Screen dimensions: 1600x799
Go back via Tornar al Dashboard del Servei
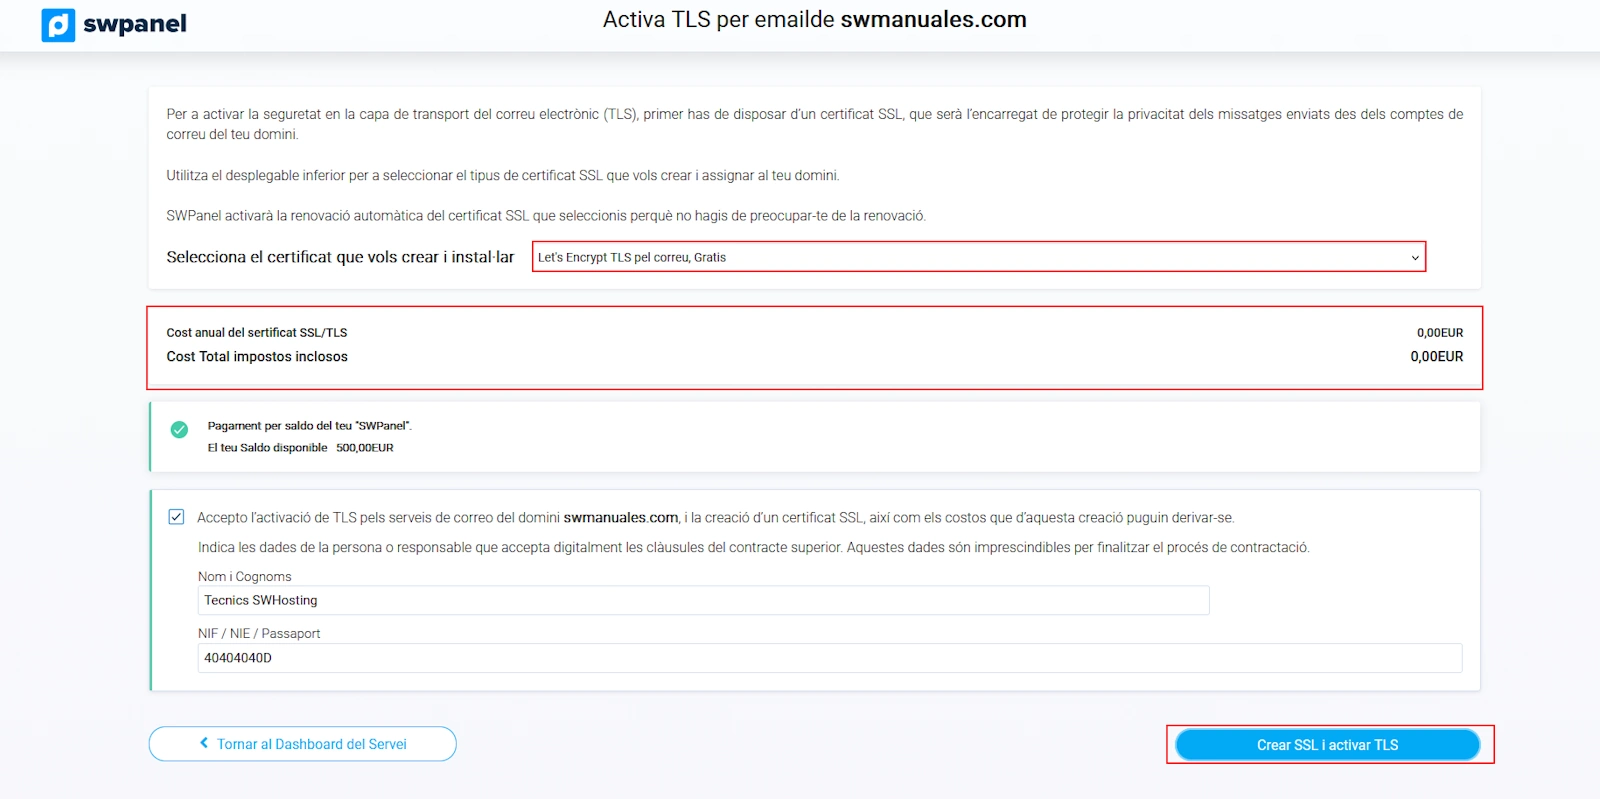coord(311,744)
